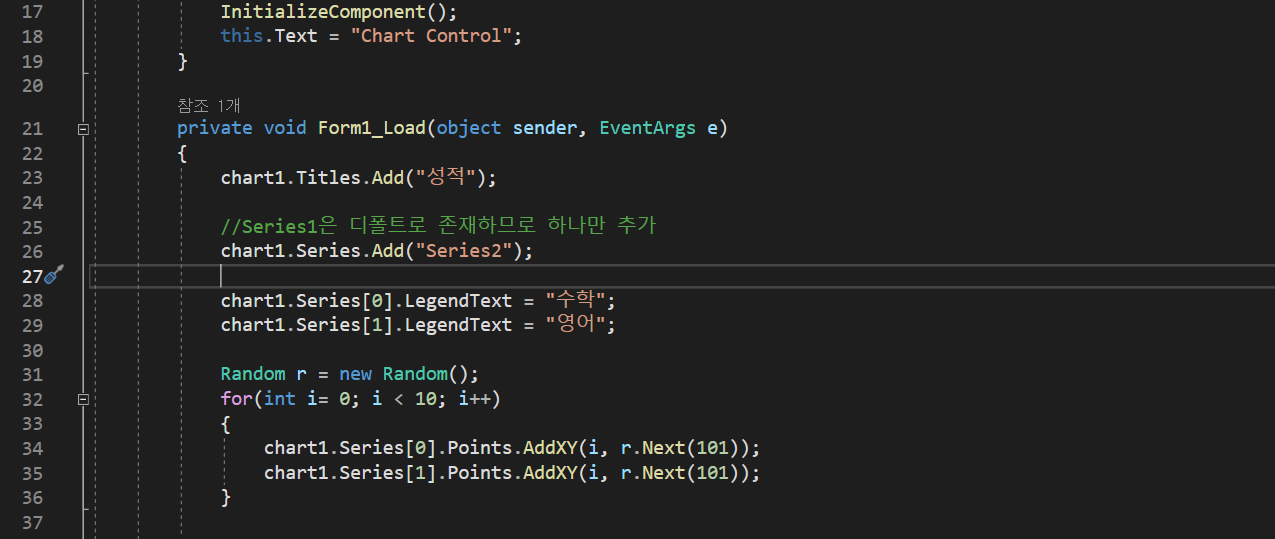Click 'Titles' on line 23
The image size is (1275, 539).
[329, 177]
